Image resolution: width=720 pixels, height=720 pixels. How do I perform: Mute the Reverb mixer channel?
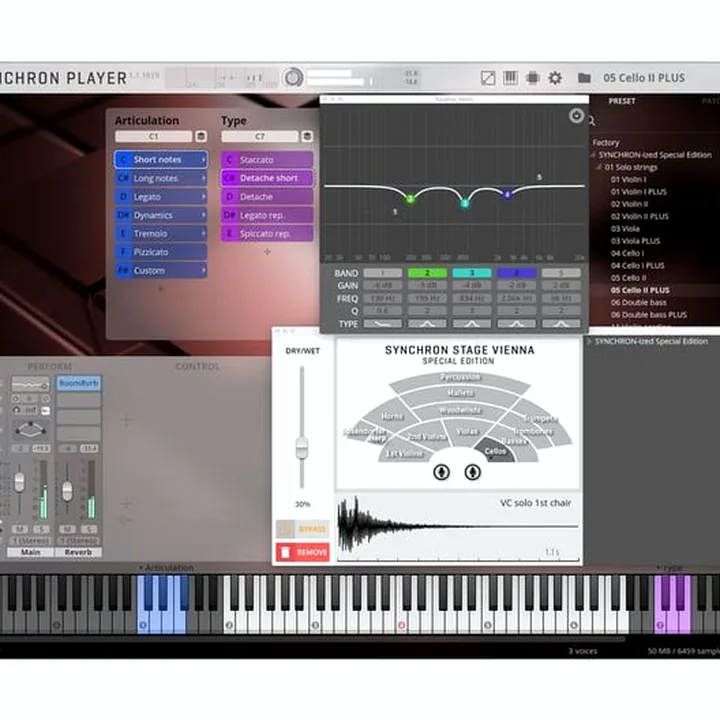pos(68,529)
